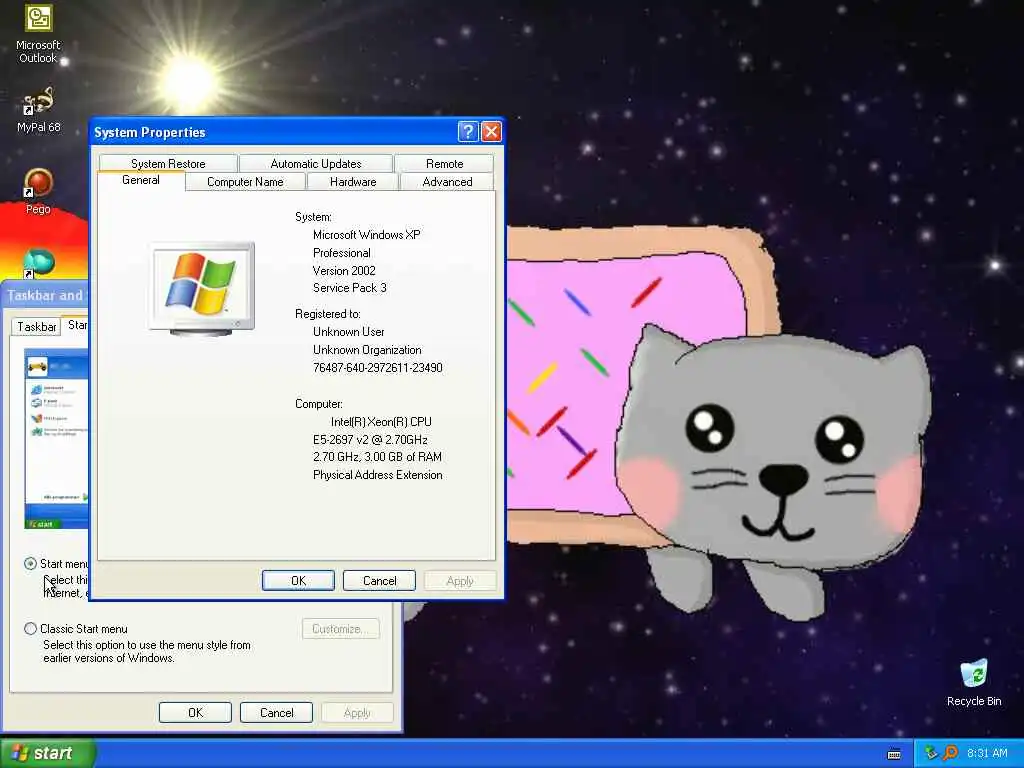Switch to the Hardware tab
This screenshot has height=768, width=1024.
pyautogui.click(x=353, y=182)
